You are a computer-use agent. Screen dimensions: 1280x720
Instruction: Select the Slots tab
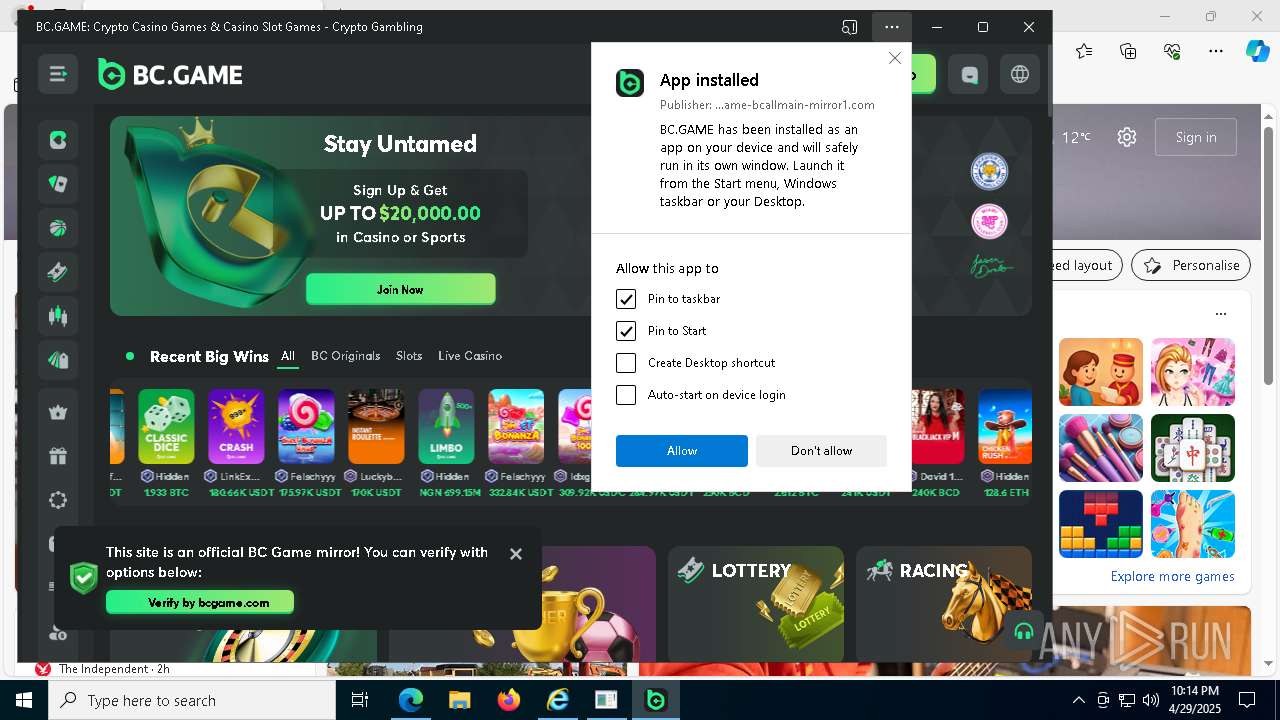tap(409, 356)
